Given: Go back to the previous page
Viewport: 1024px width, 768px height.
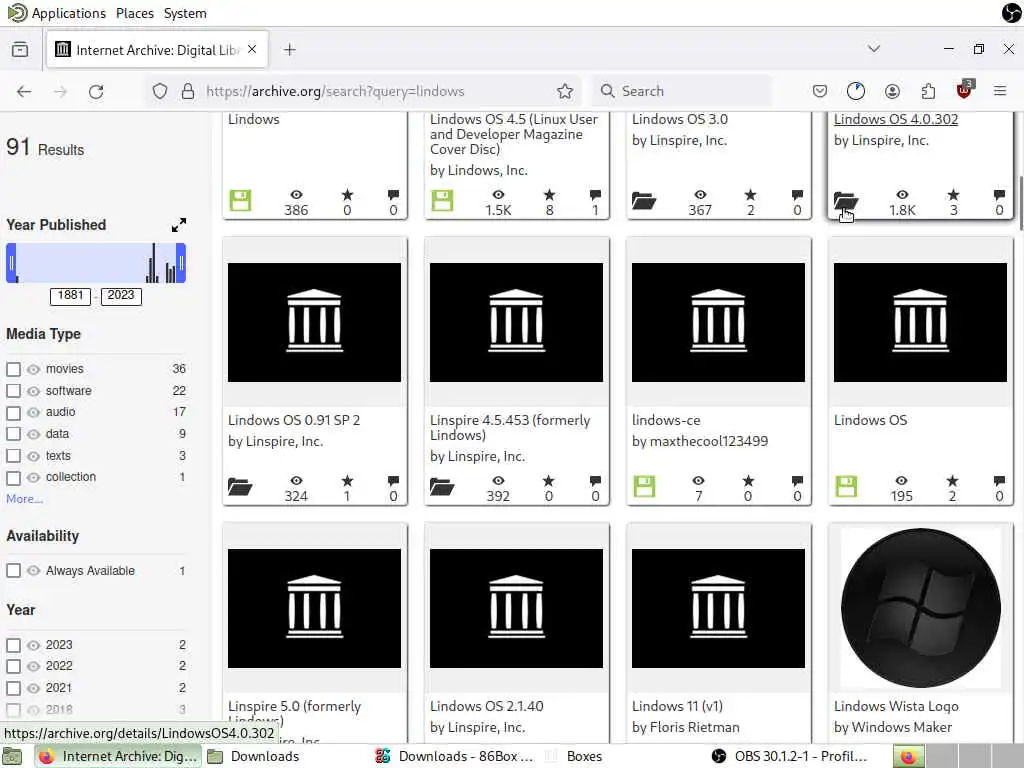Looking at the screenshot, I should click(x=24, y=91).
